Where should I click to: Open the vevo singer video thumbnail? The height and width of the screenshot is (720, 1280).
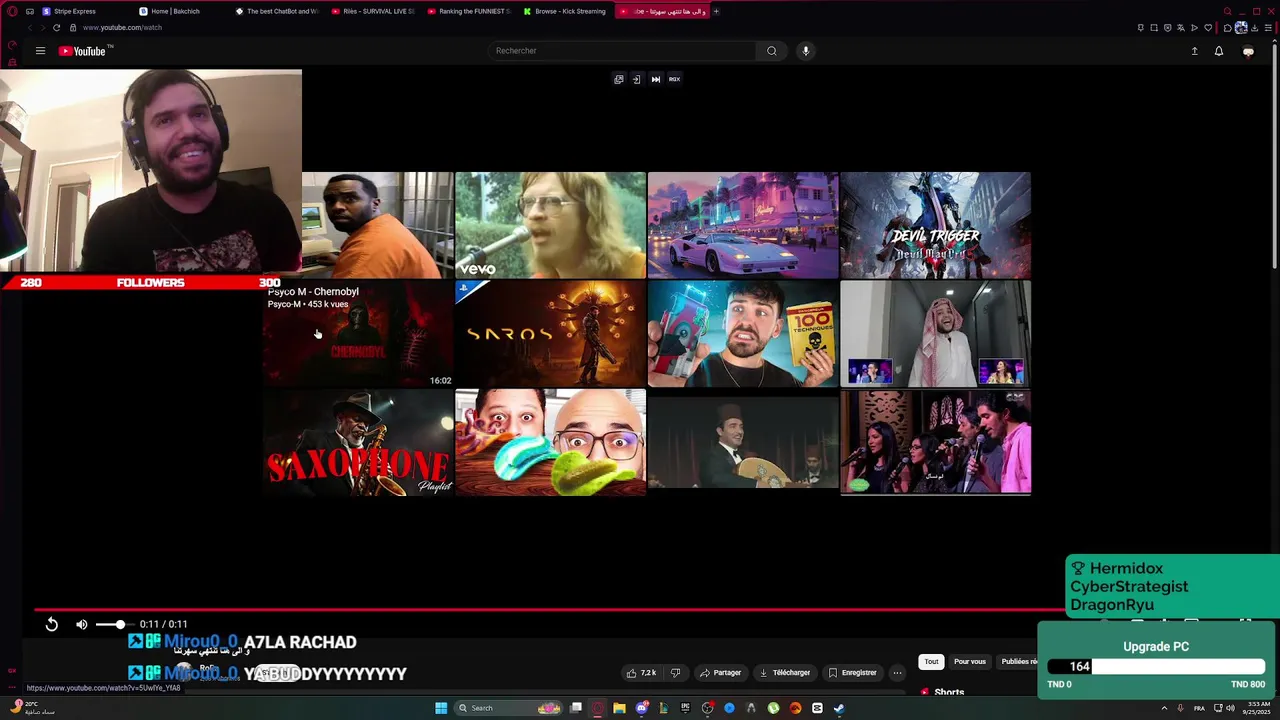pyautogui.click(x=550, y=225)
